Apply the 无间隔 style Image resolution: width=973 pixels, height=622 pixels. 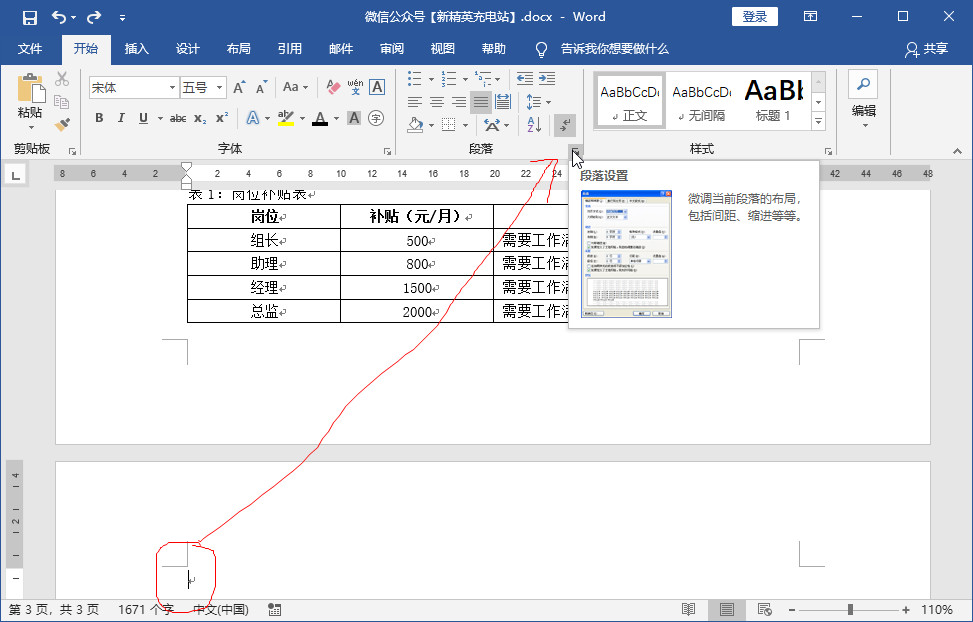[x=701, y=101]
